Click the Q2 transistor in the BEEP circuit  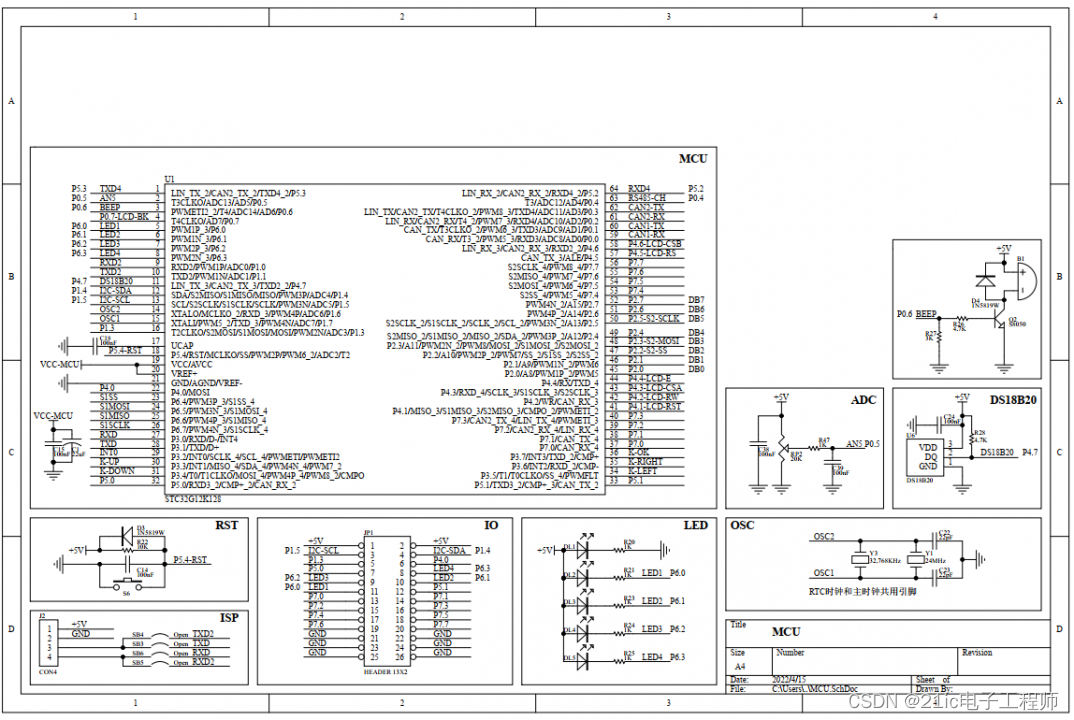[999, 318]
